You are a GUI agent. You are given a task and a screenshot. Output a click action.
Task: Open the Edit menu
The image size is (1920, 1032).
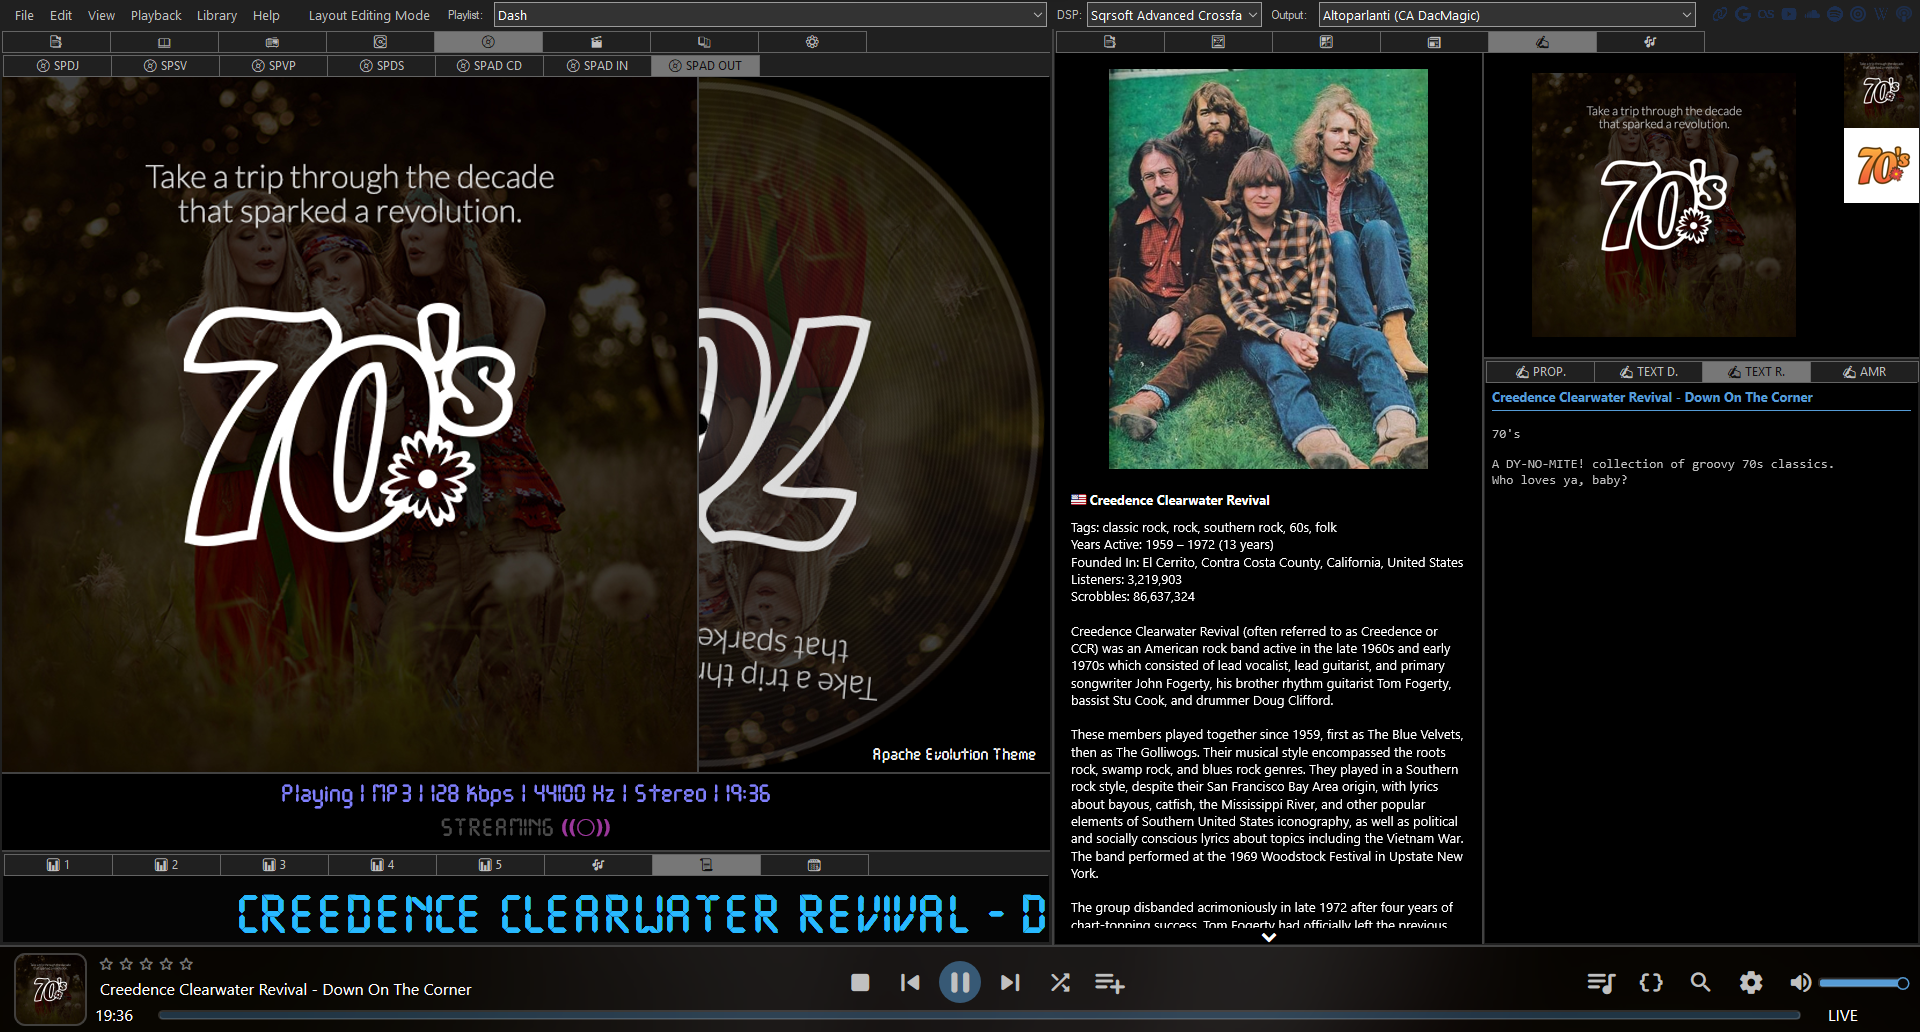[x=61, y=15]
